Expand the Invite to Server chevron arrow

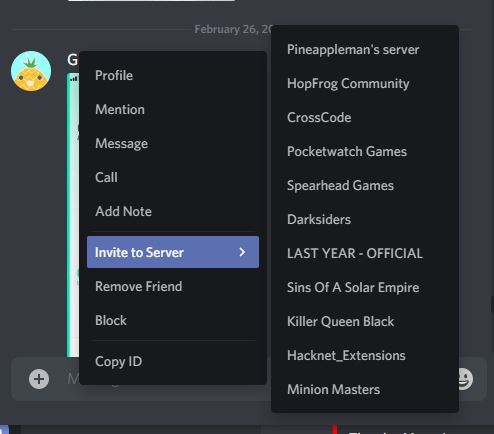click(x=242, y=252)
